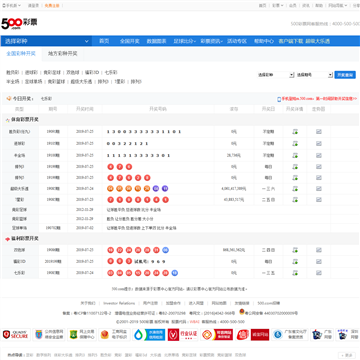Open the red 手机版 m.500.com promo link
The image size is (360, 360).
[317, 99]
